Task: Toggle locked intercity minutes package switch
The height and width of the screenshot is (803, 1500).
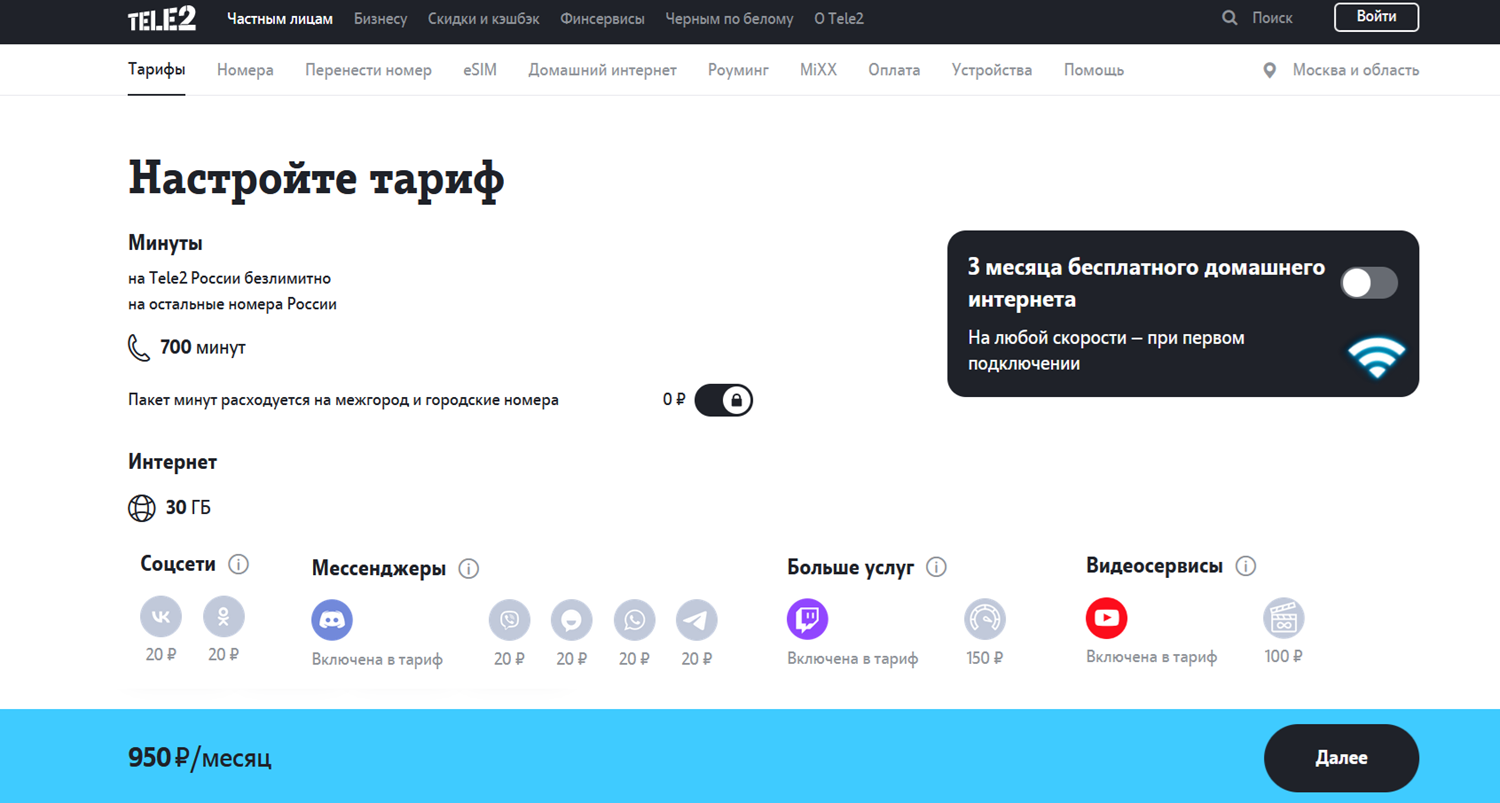Action: (x=723, y=400)
